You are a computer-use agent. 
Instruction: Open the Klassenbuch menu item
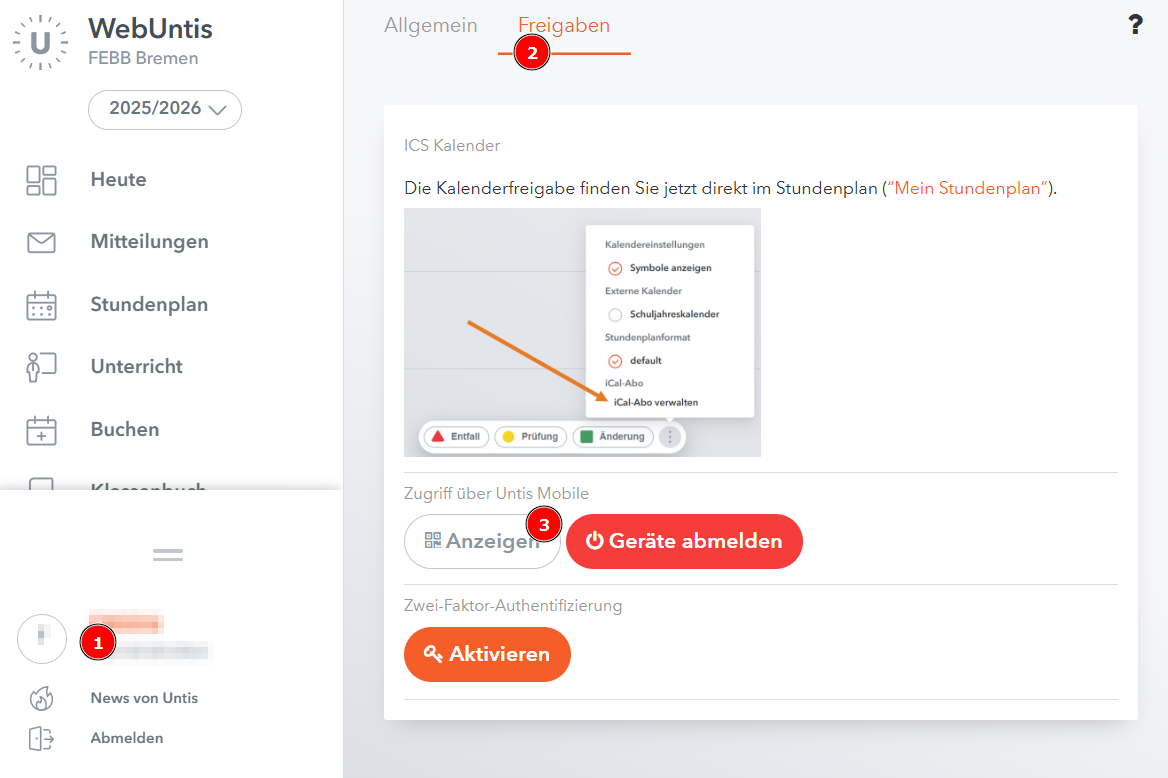point(148,484)
